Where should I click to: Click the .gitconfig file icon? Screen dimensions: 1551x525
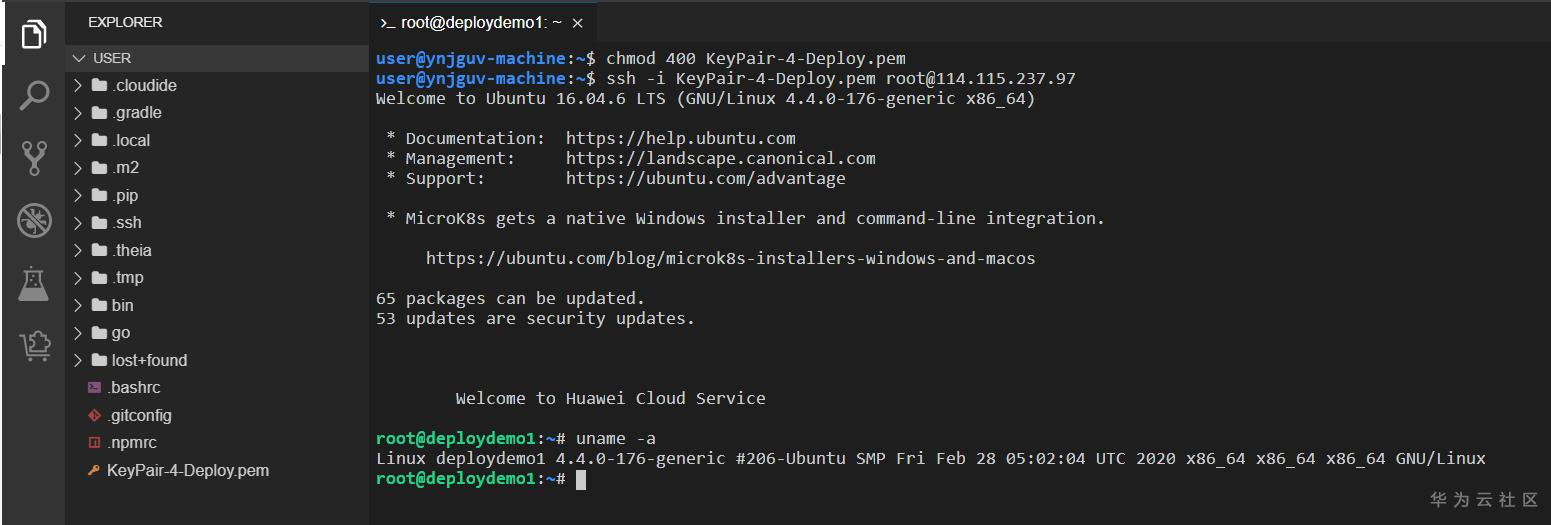point(94,415)
